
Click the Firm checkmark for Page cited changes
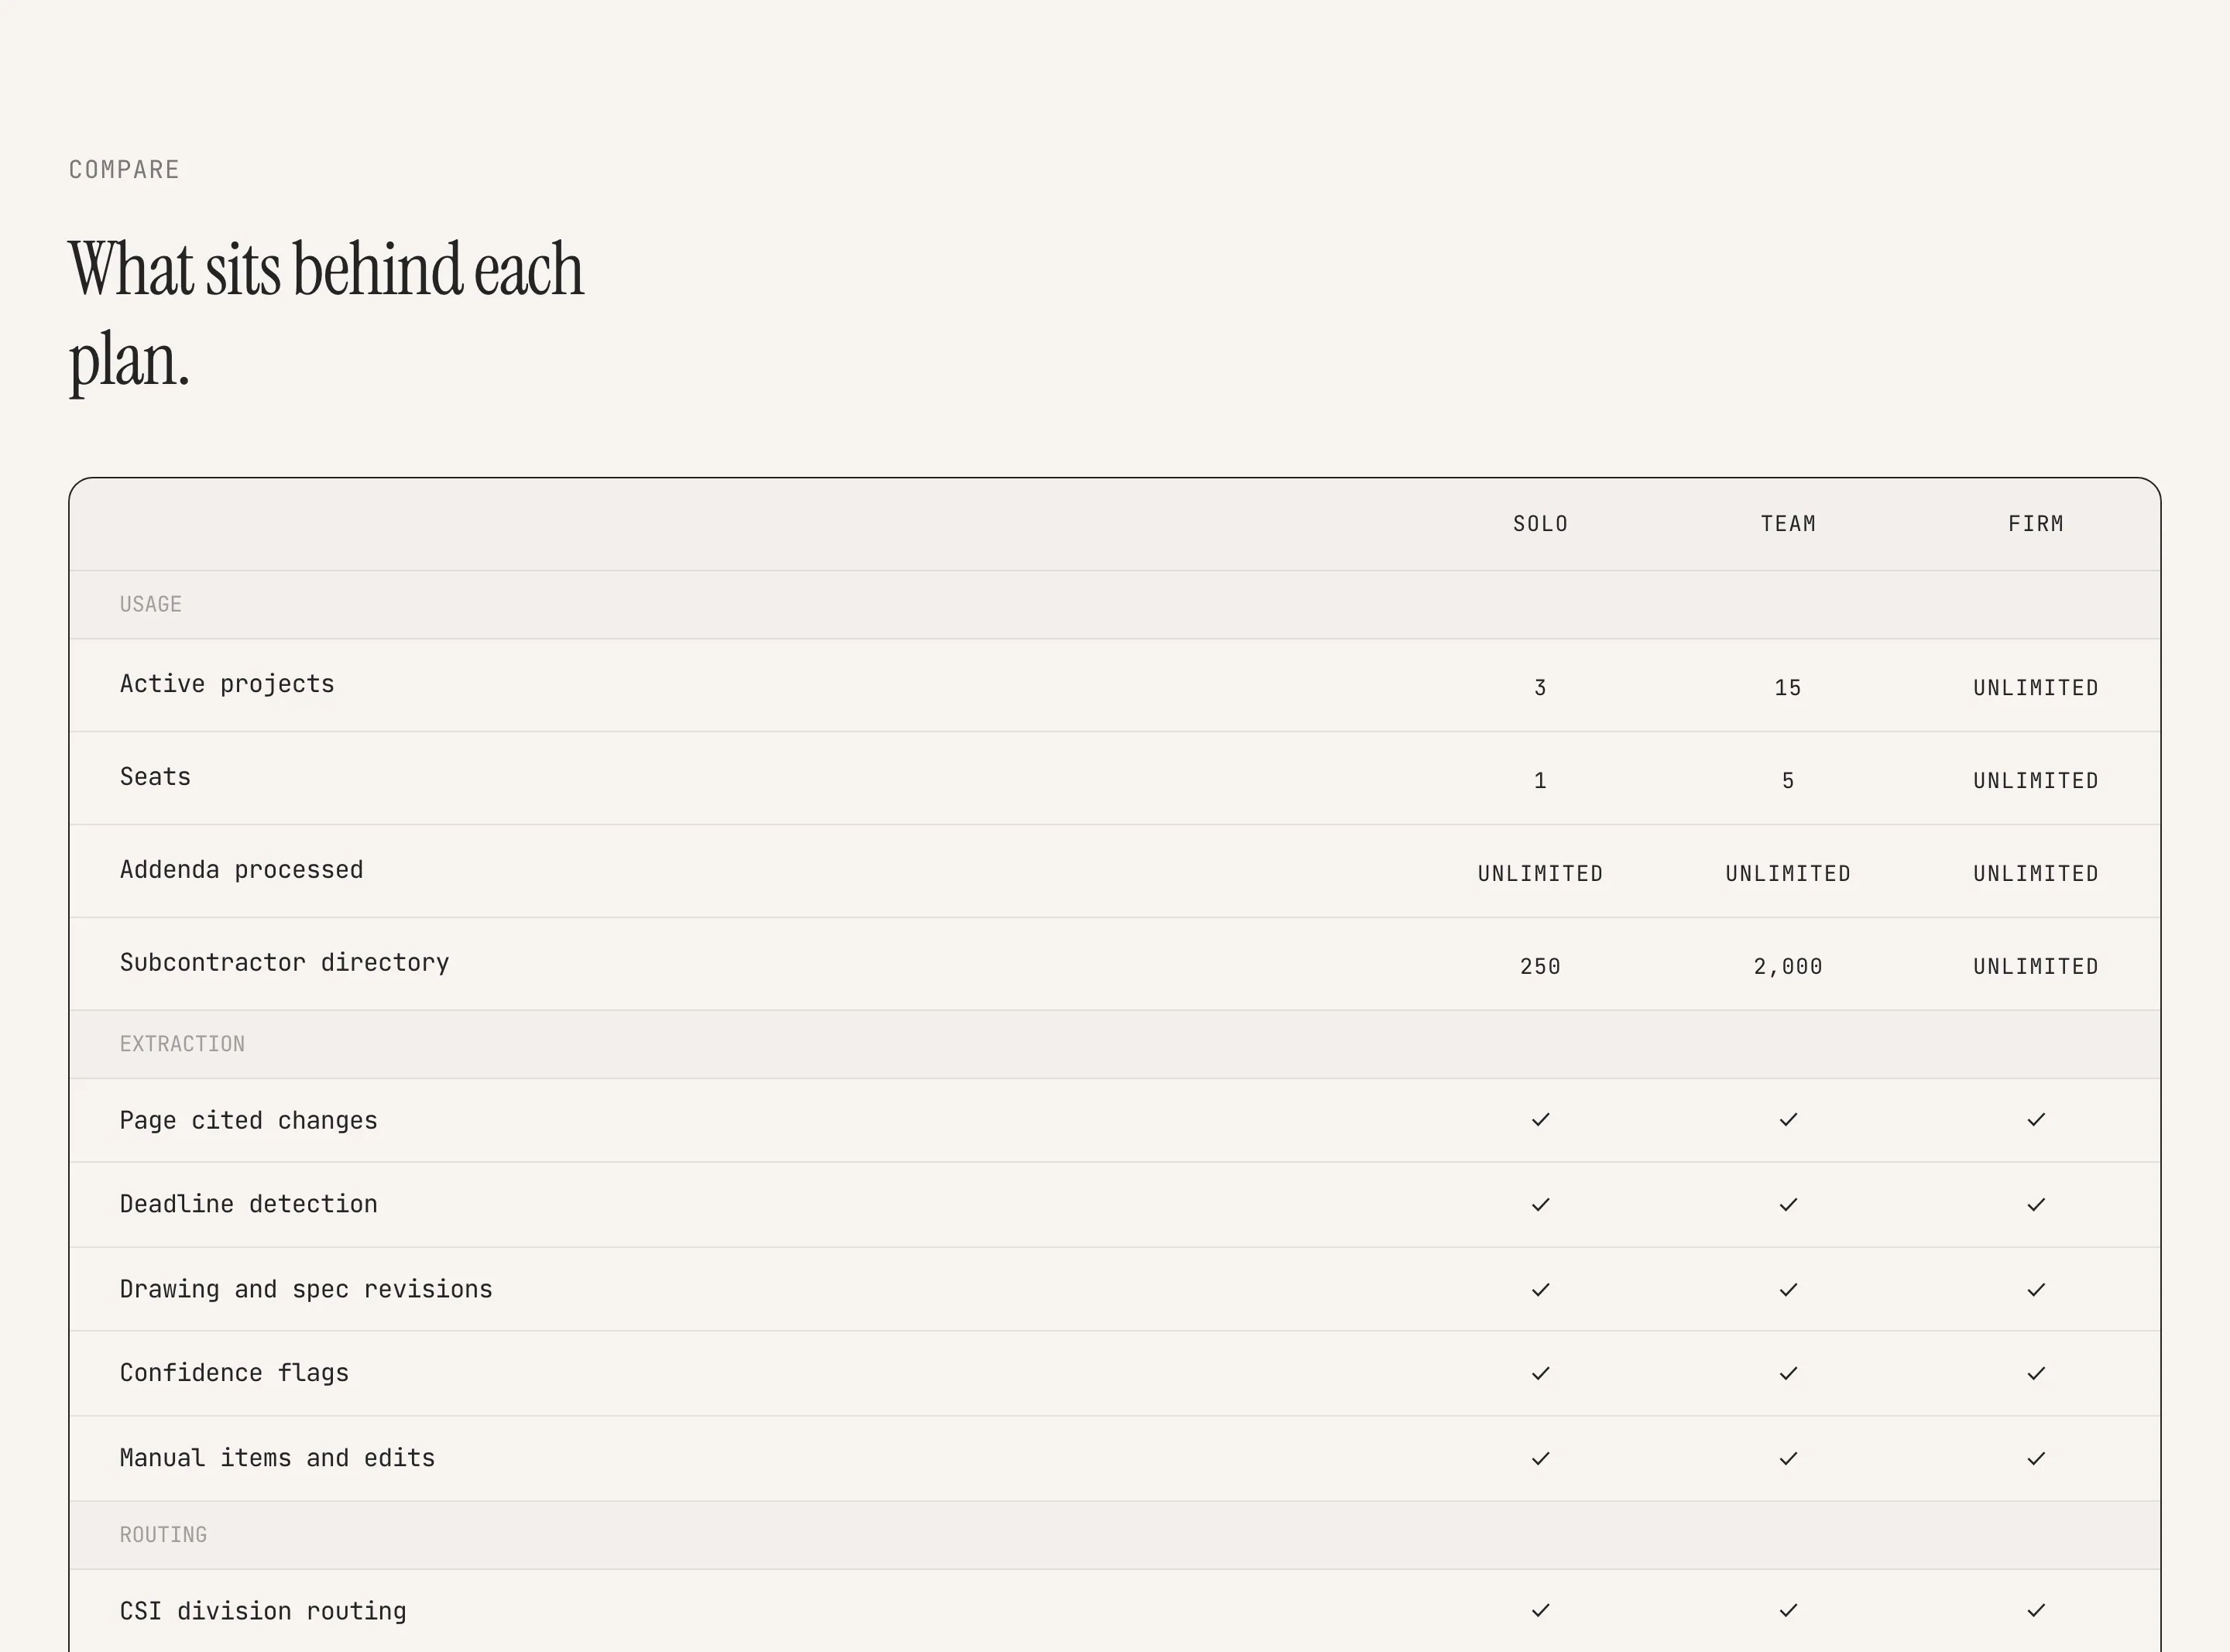(2036, 1119)
